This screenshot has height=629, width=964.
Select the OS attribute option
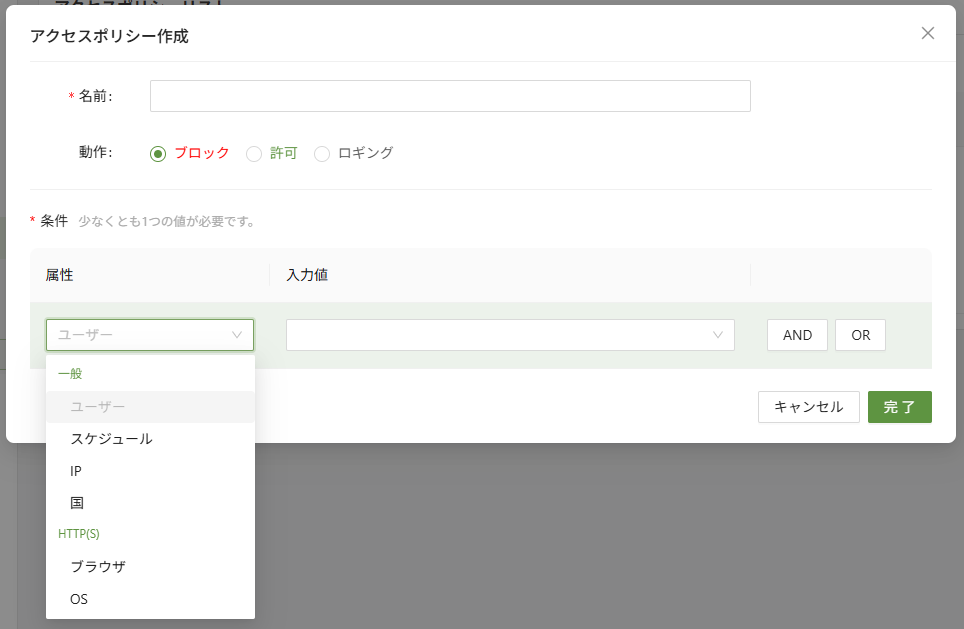[79, 599]
